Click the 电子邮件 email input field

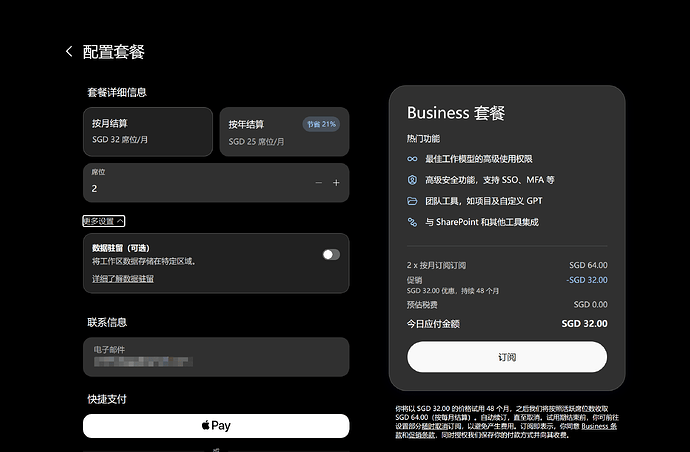[216, 357]
